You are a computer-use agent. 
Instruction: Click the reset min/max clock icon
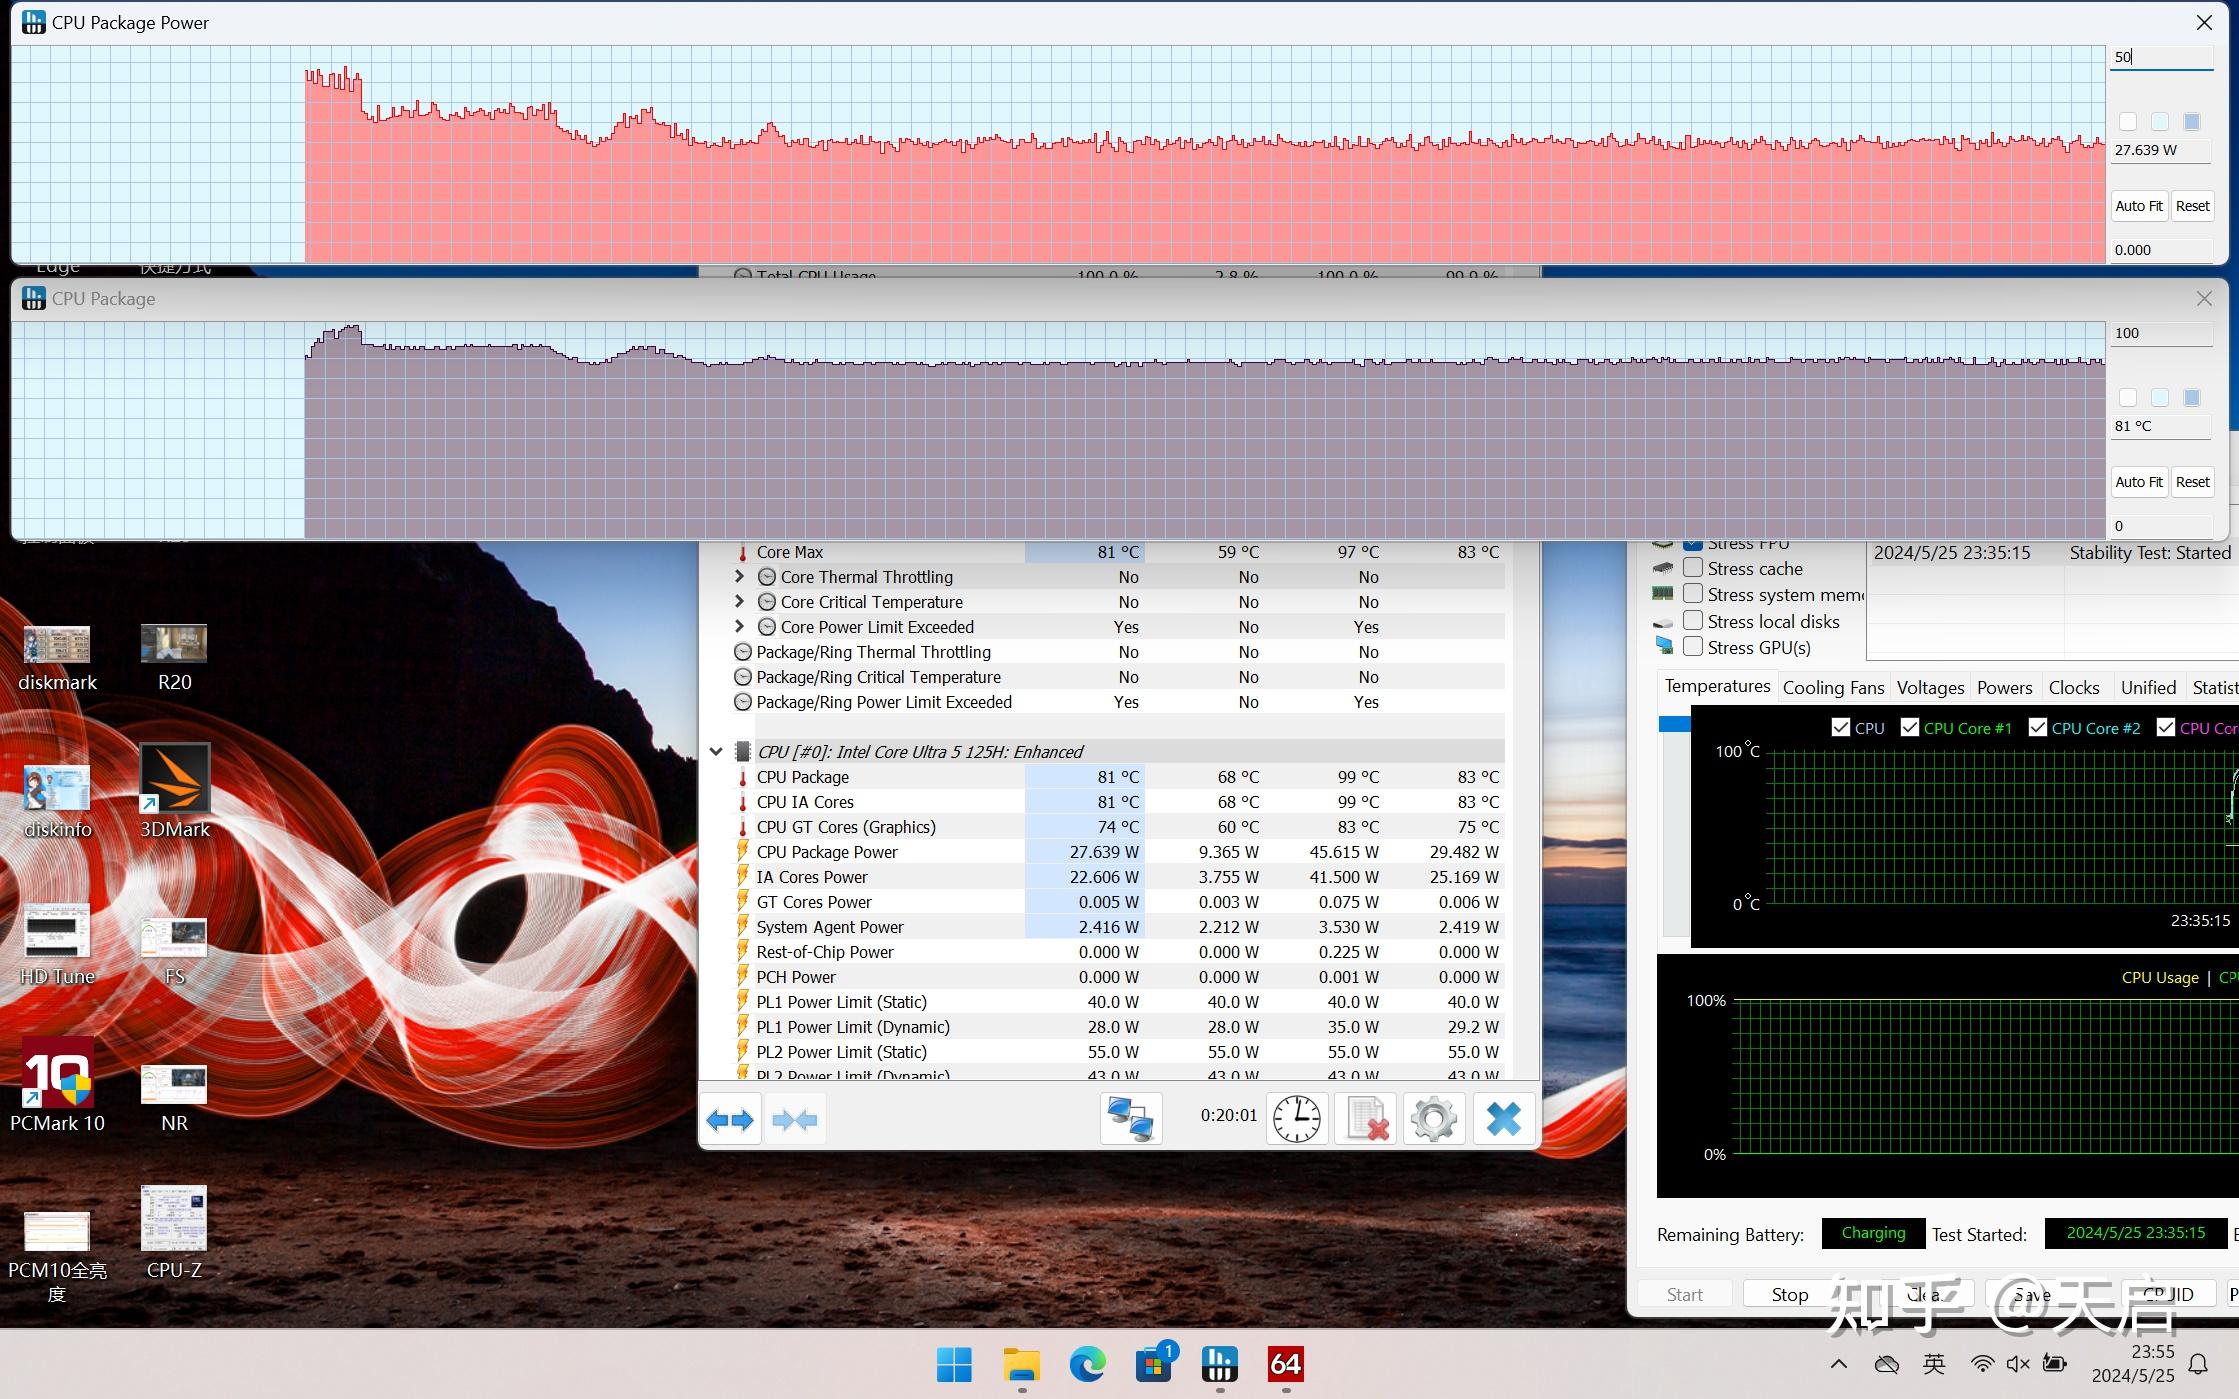[x=1297, y=1118]
